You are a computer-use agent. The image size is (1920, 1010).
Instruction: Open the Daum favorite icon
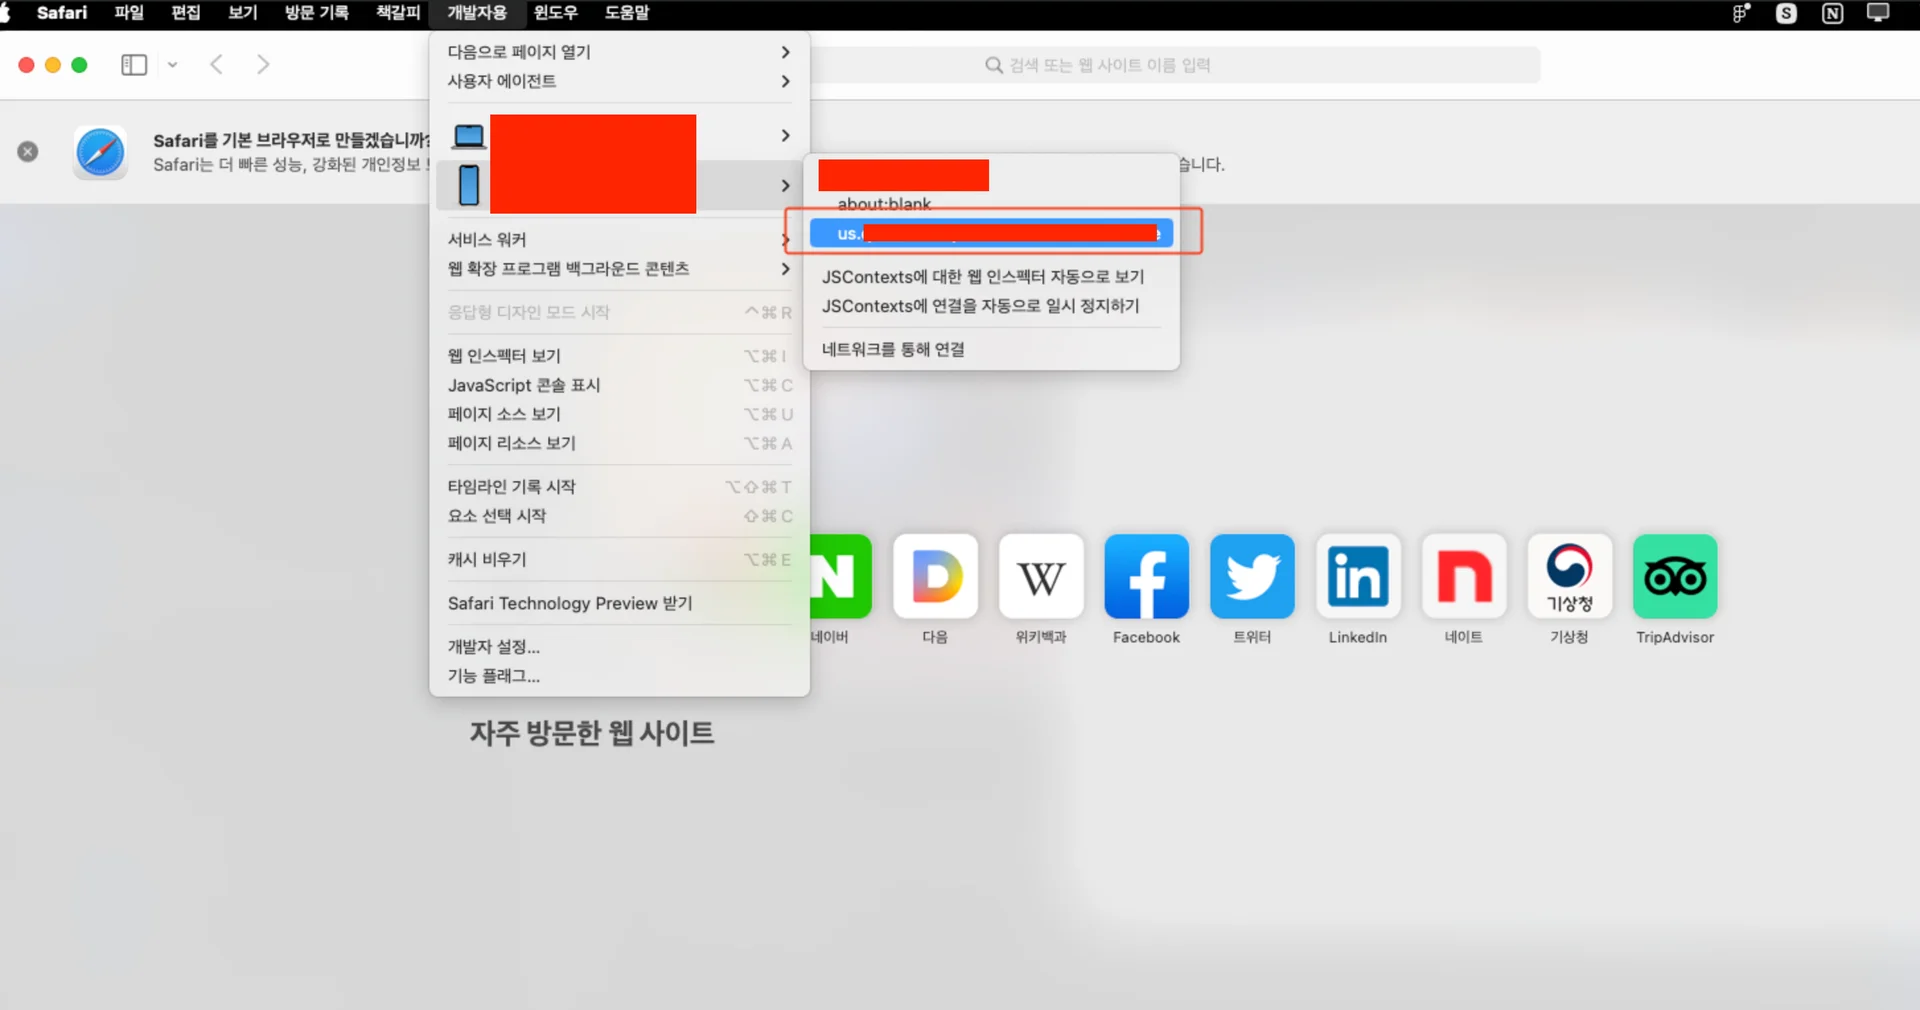(936, 576)
